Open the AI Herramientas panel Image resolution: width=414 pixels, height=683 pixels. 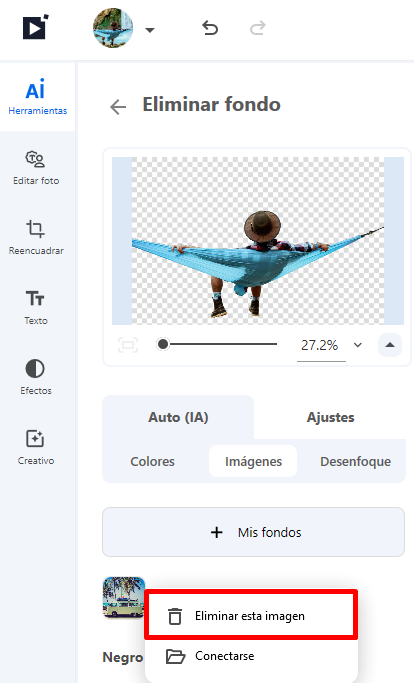click(37, 97)
